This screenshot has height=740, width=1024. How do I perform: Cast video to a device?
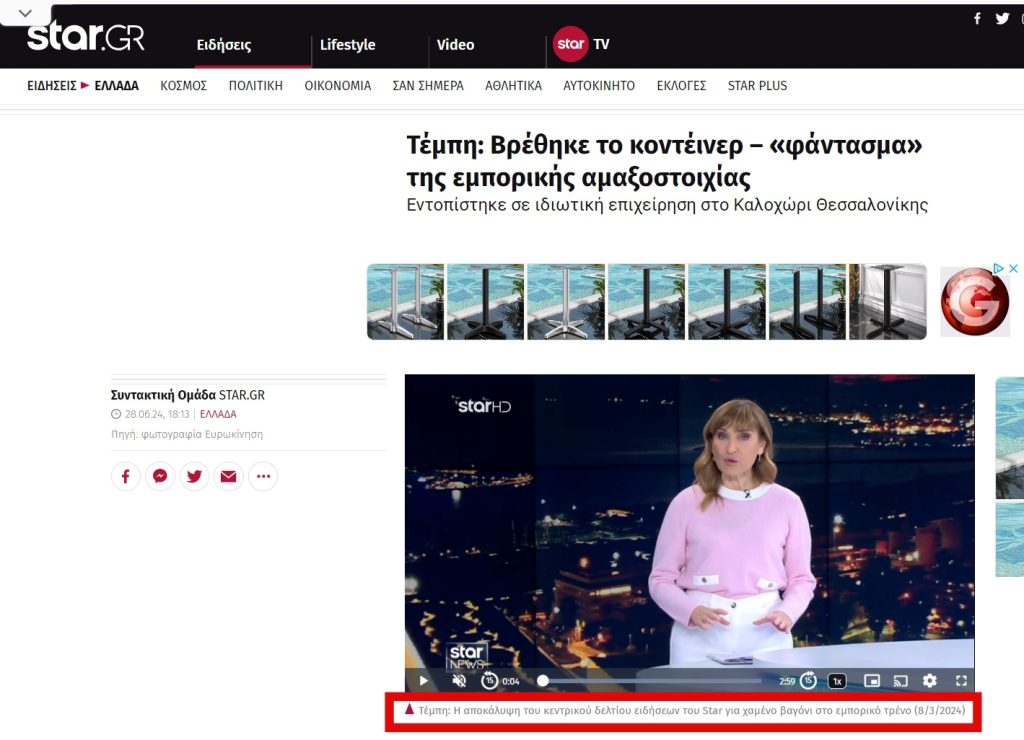click(901, 681)
